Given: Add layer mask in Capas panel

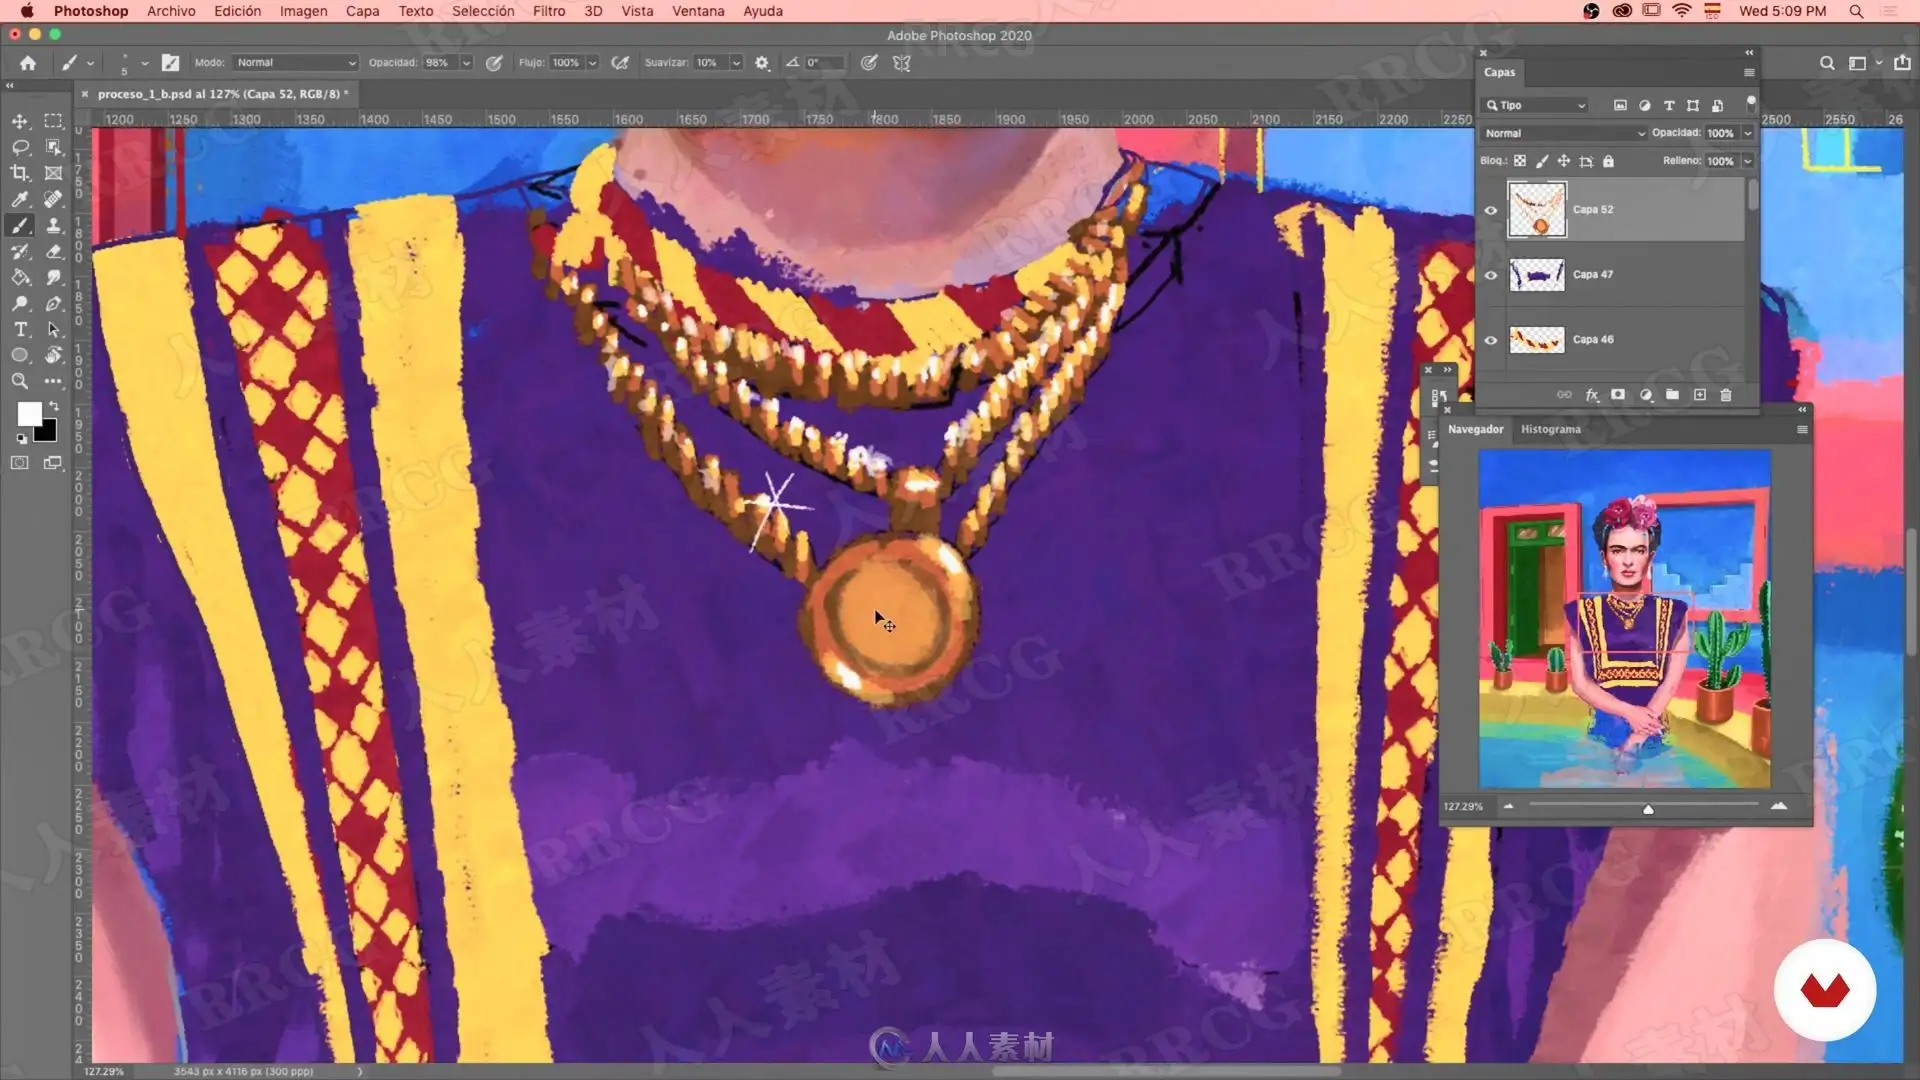Looking at the screenshot, I should coord(1618,395).
